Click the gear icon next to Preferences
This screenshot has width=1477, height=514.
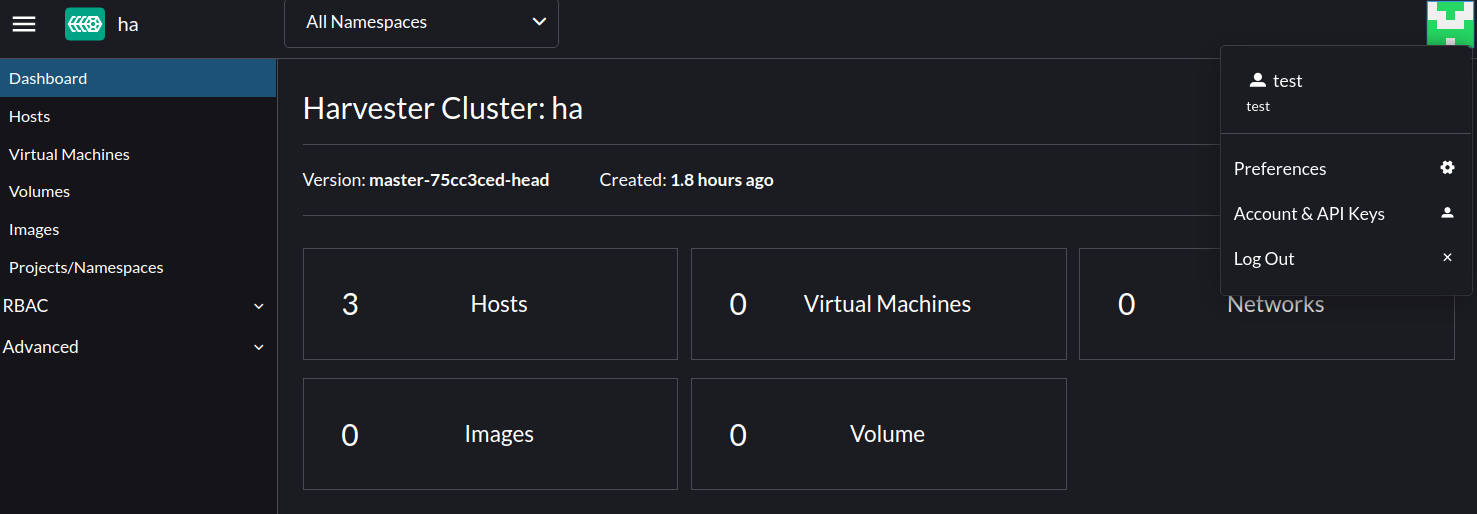point(1447,168)
